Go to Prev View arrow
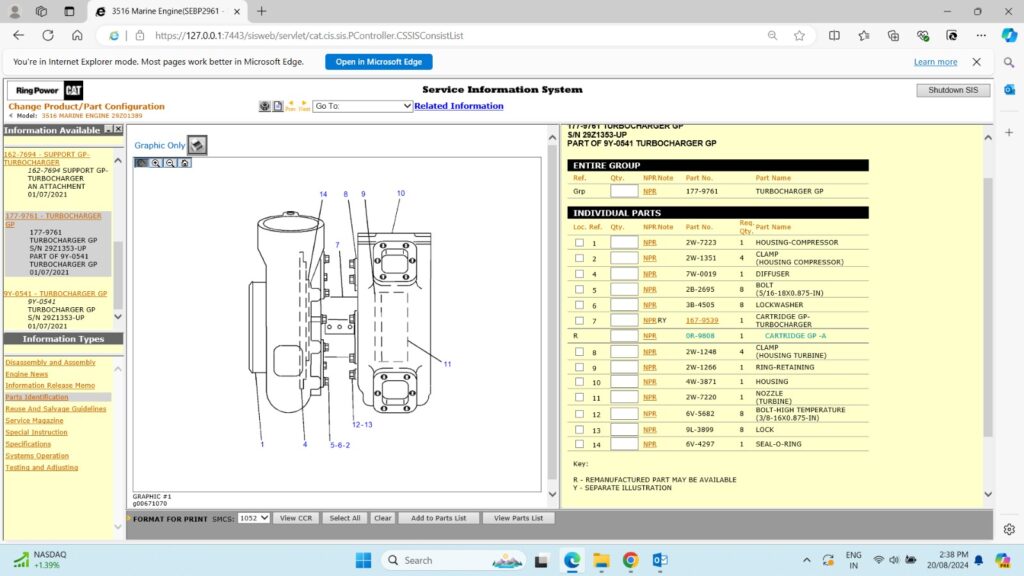1024x576 pixels. tap(291, 104)
